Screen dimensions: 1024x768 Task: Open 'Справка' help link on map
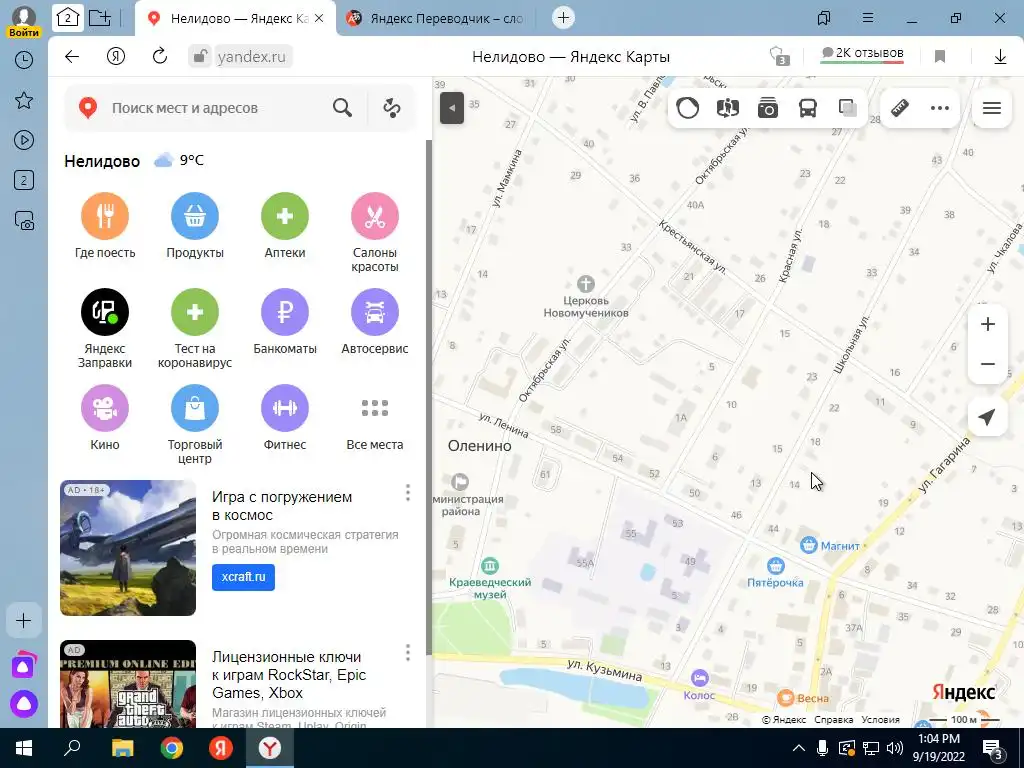(x=833, y=720)
